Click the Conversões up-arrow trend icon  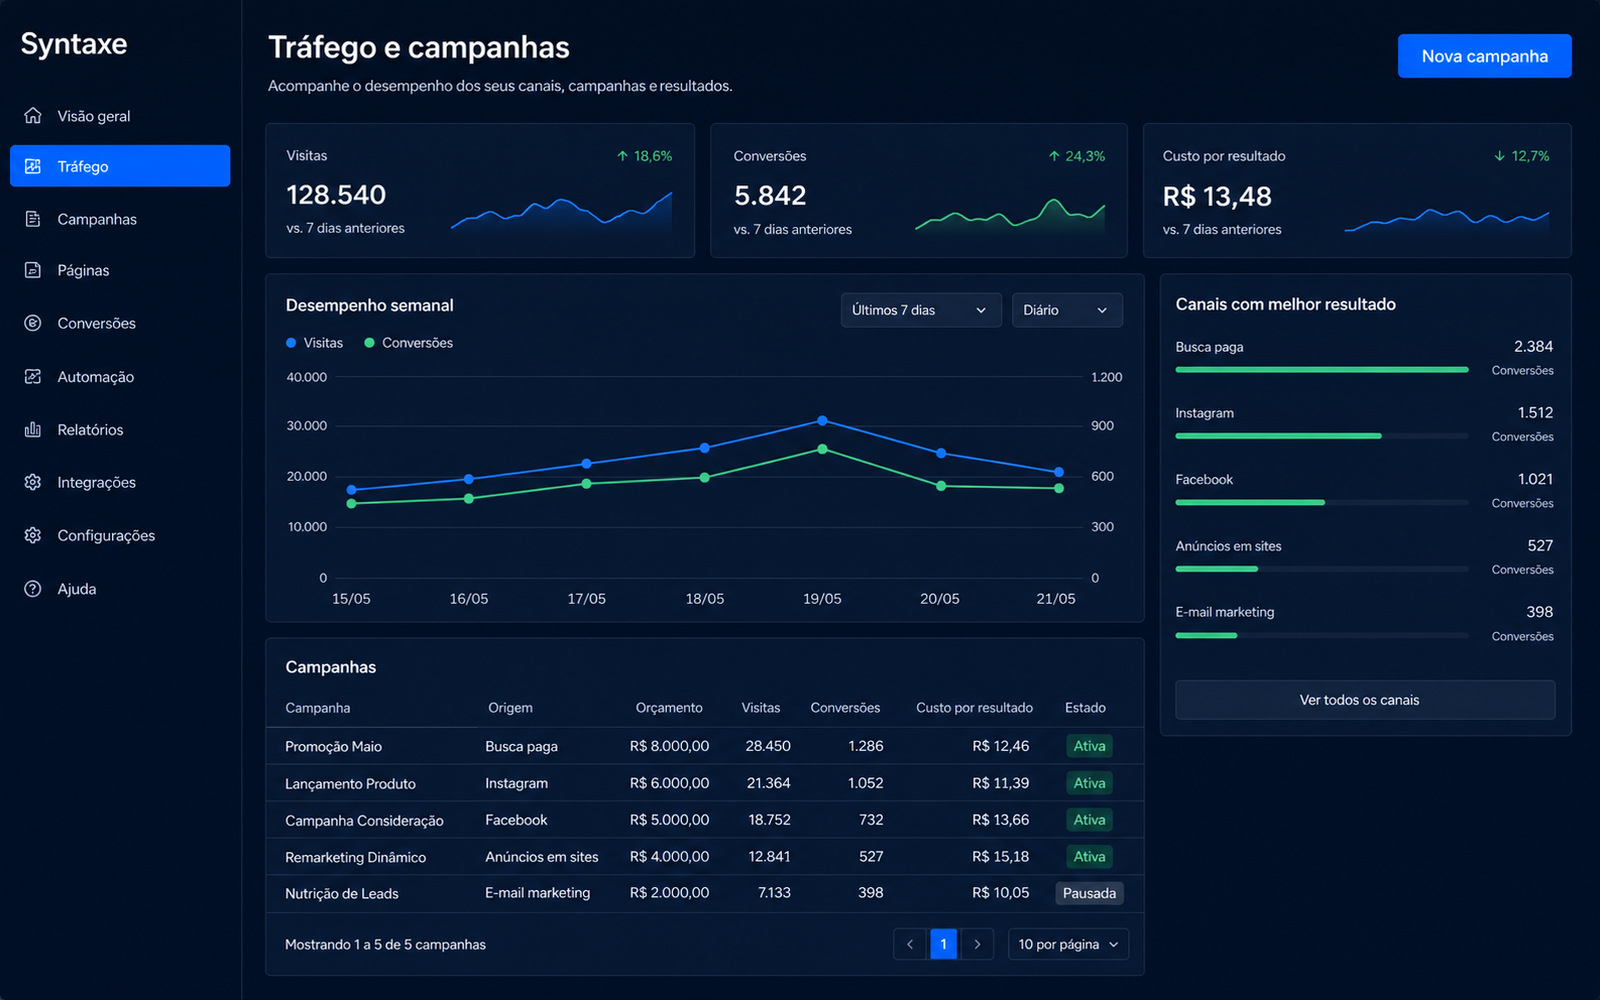1054,156
